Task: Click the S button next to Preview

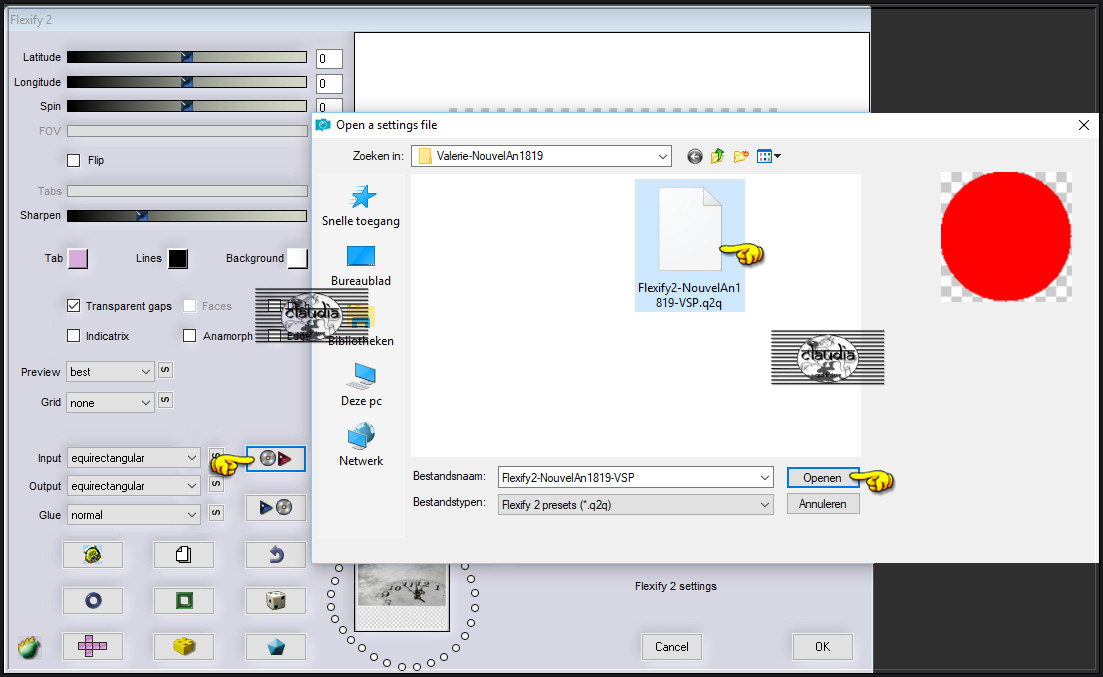Action: click(165, 370)
